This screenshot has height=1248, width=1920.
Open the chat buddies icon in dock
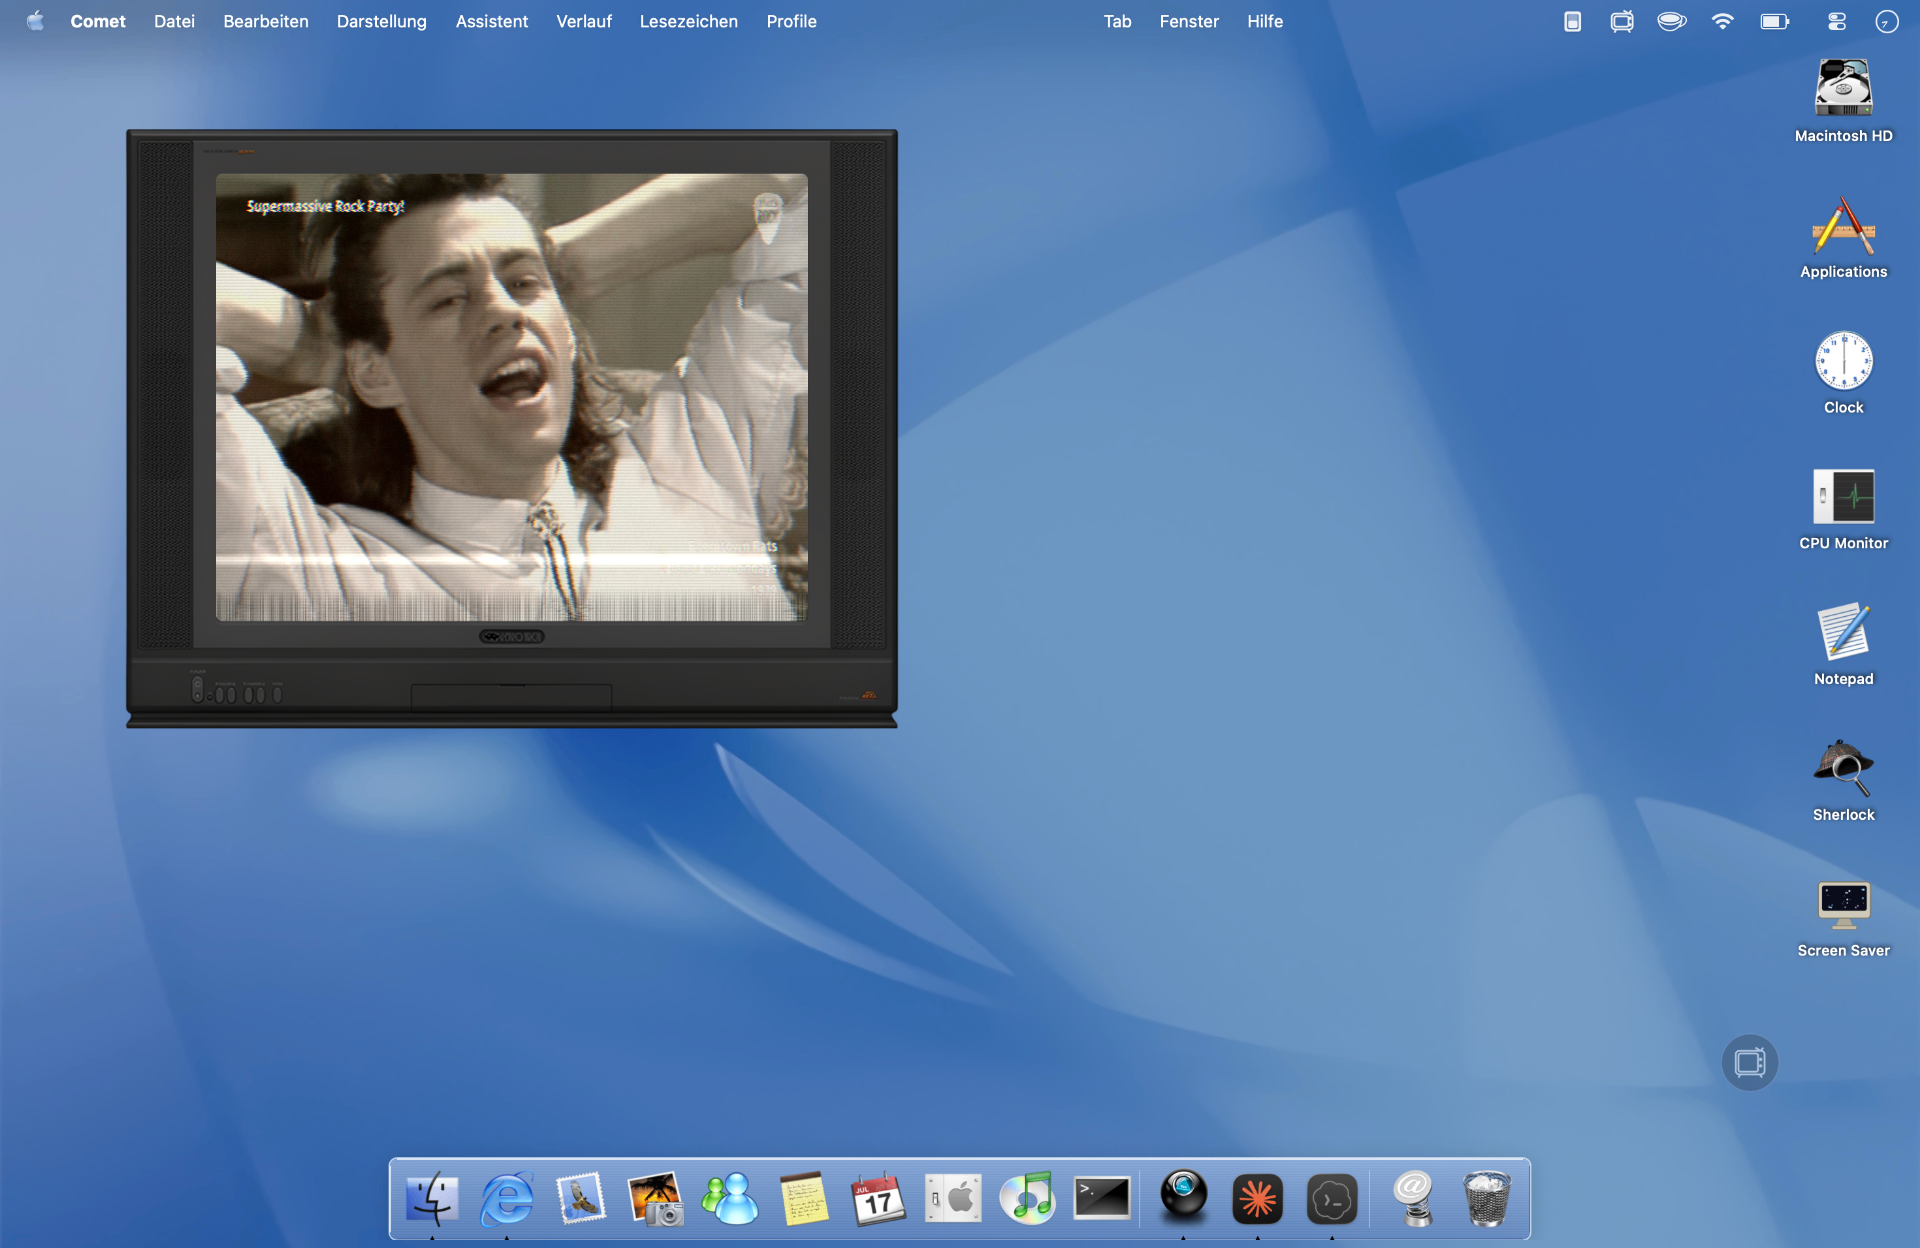point(730,1198)
